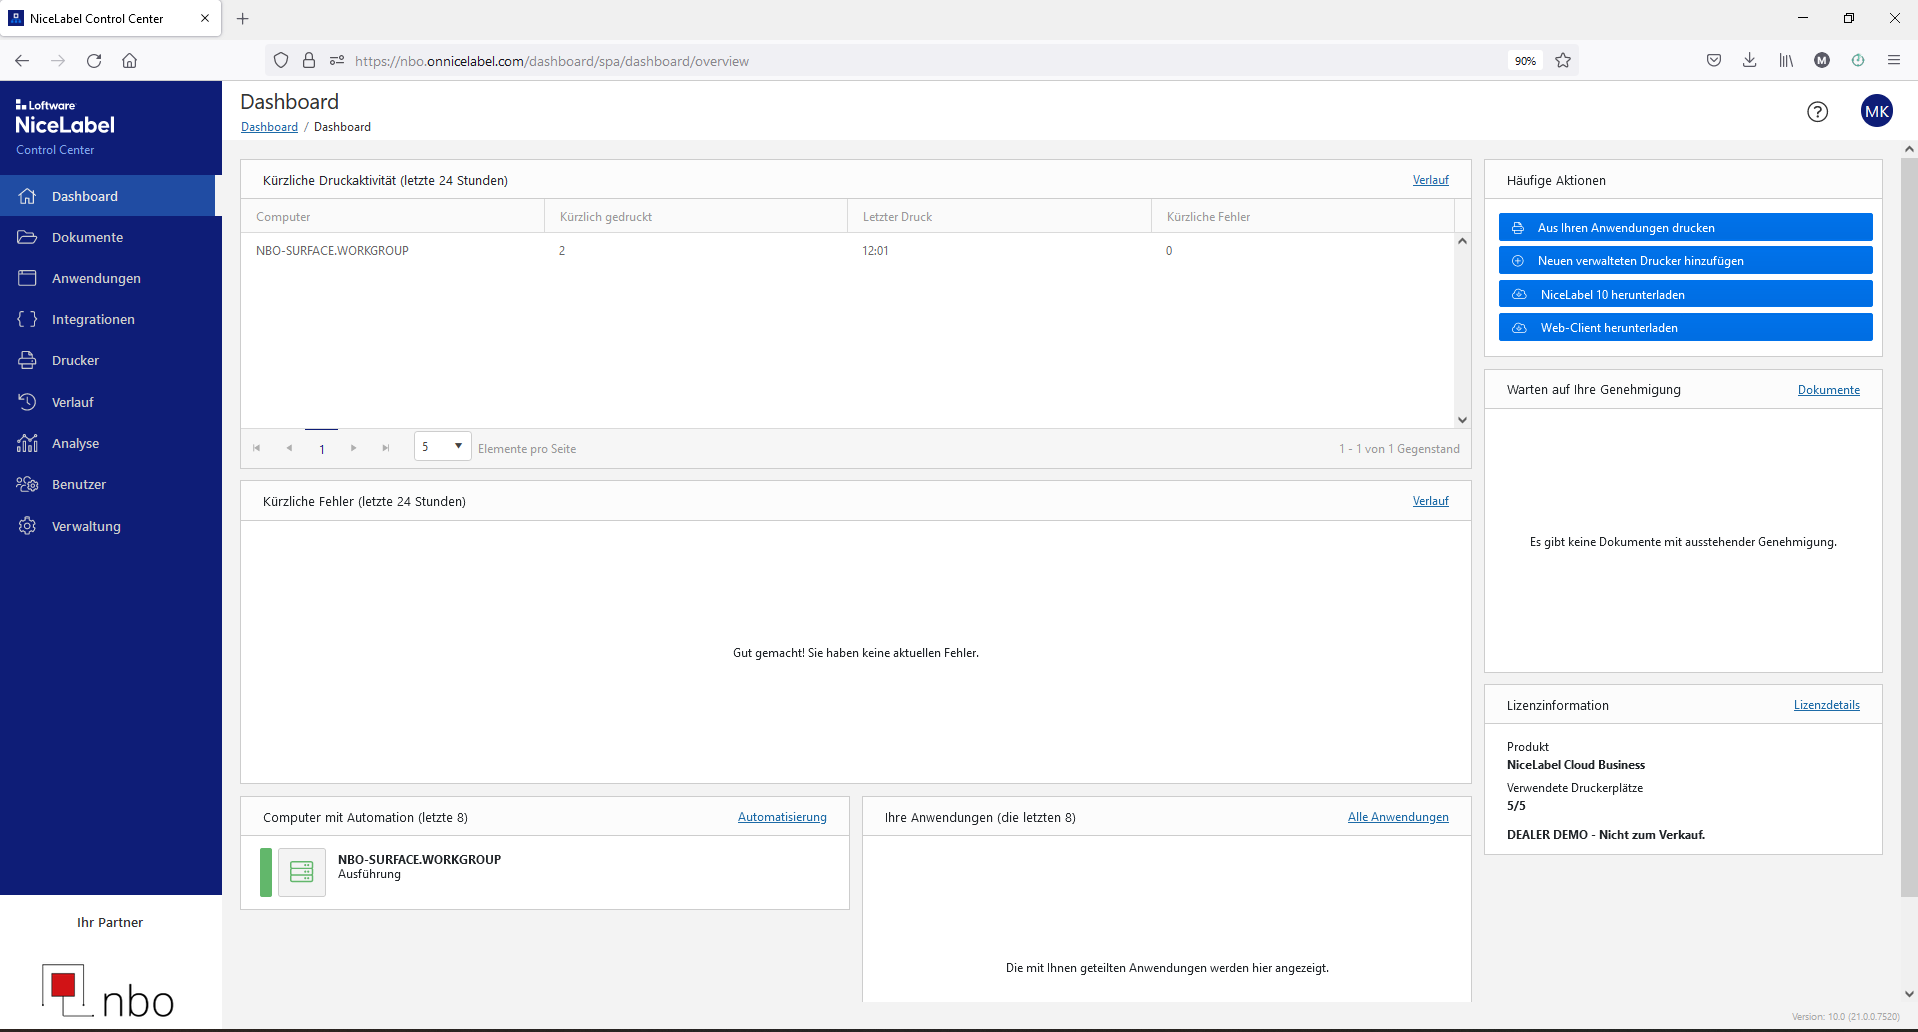The width and height of the screenshot is (1918, 1032).
Task: Click the Pocket save icon
Action: [x=1713, y=60]
